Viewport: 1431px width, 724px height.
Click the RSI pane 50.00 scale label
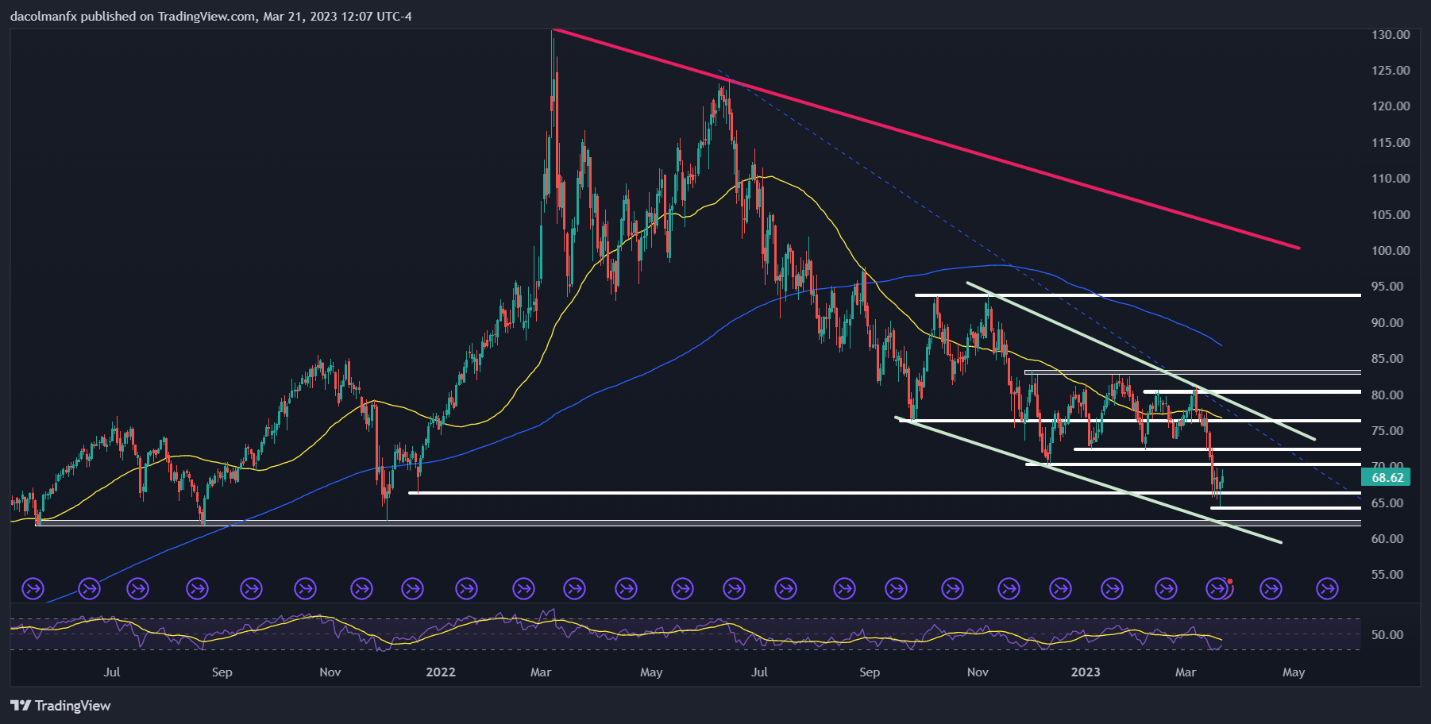[1390, 635]
